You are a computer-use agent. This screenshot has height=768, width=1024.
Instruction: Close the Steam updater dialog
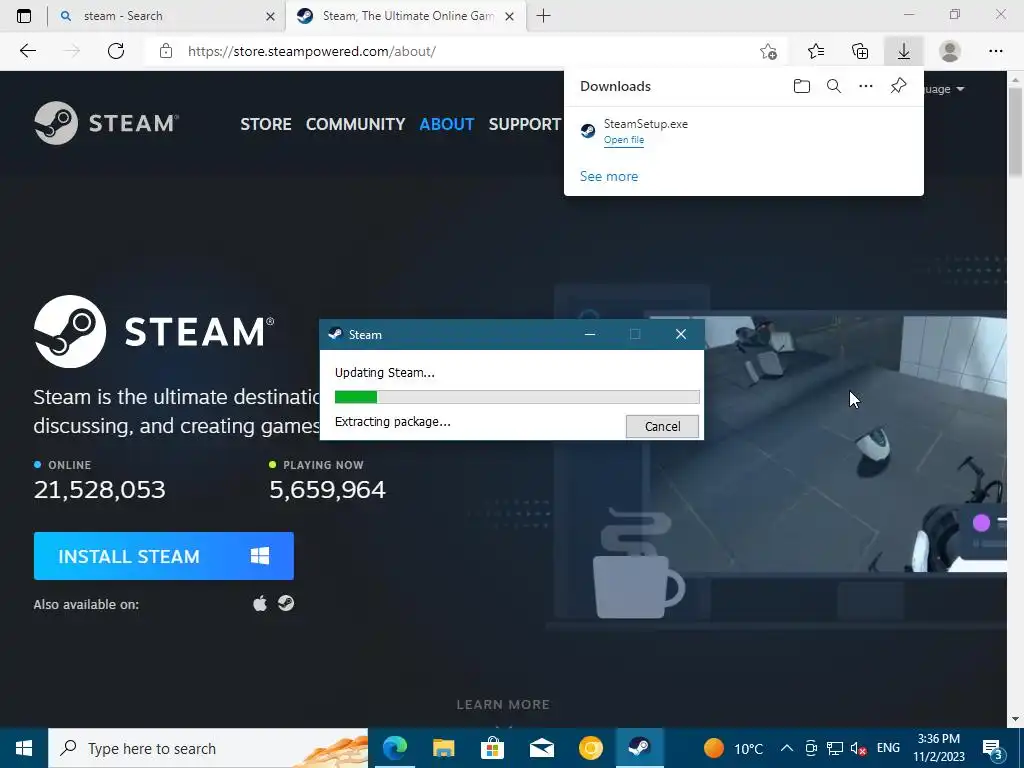pyautogui.click(x=680, y=334)
